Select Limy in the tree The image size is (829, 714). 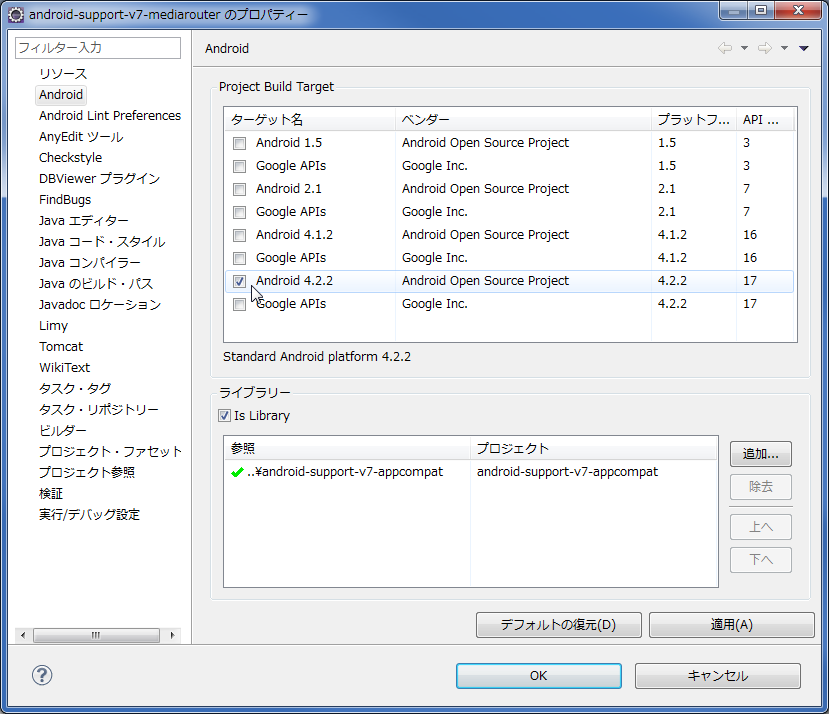[x=53, y=325]
